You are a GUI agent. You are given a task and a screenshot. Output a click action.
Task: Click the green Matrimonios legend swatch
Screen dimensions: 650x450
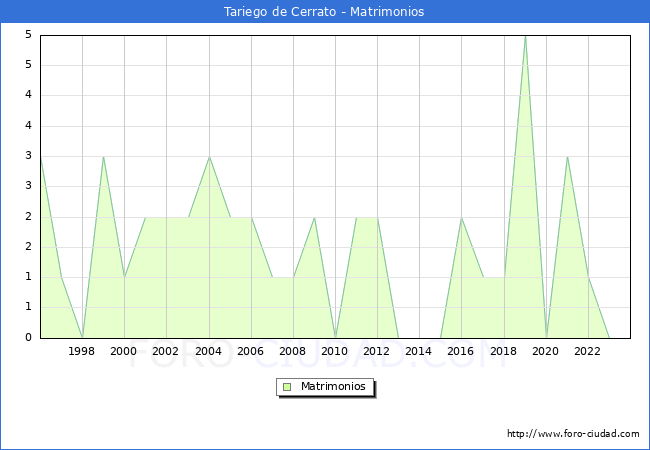point(287,387)
